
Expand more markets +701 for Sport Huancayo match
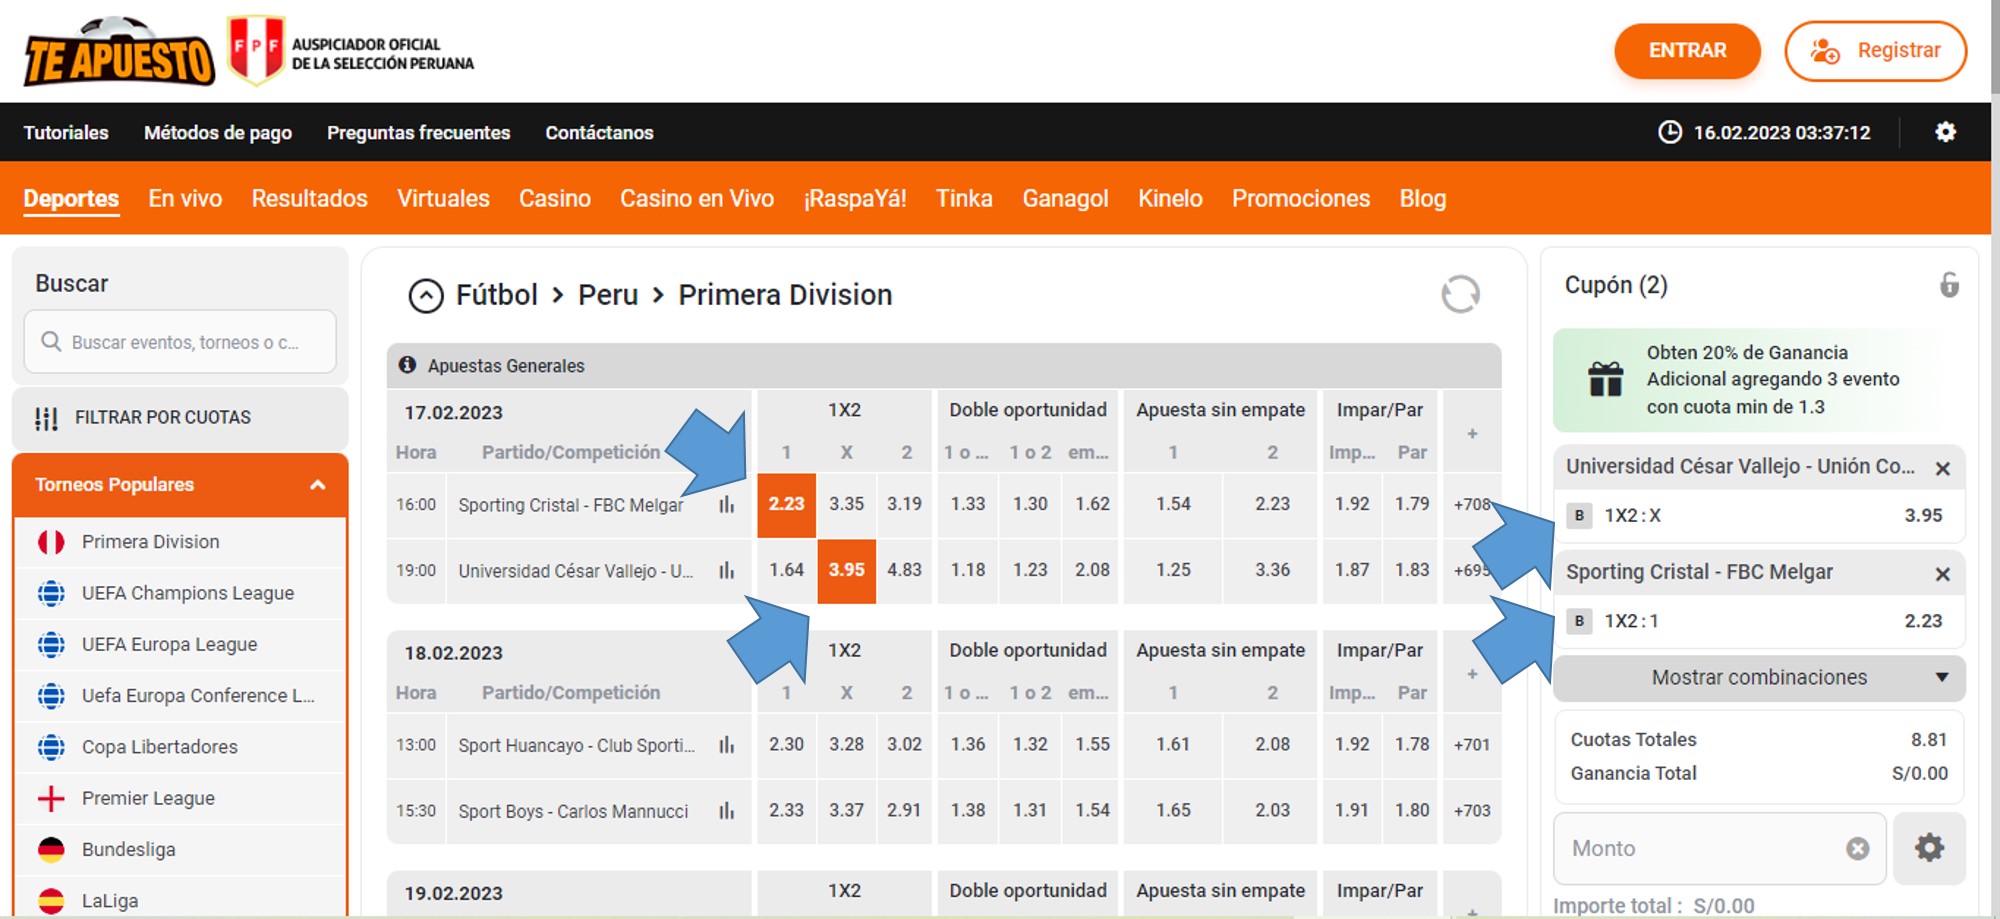[1472, 745]
